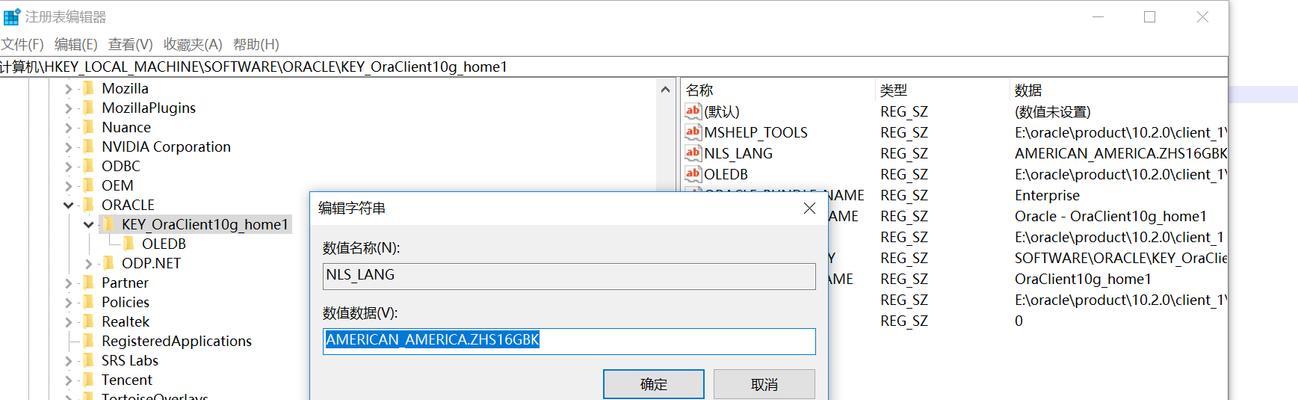
Task: Click the AMERICAN_AMERICA.ZHS16GBK data cell in list
Action: (1120, 153)
